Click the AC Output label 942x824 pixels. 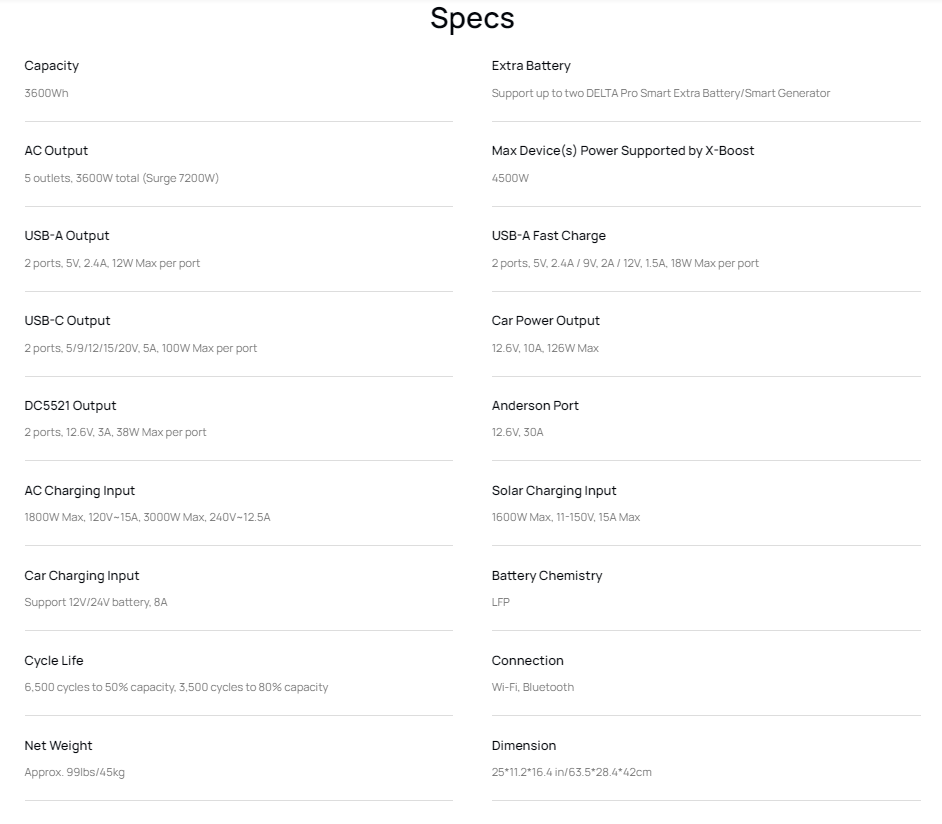pos(56,151)
